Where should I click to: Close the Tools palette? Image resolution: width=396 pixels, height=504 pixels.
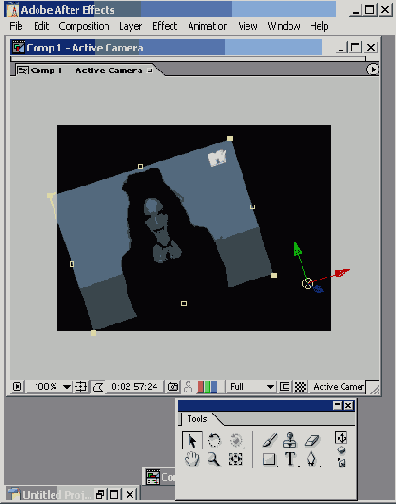click(x=348, y=405)
